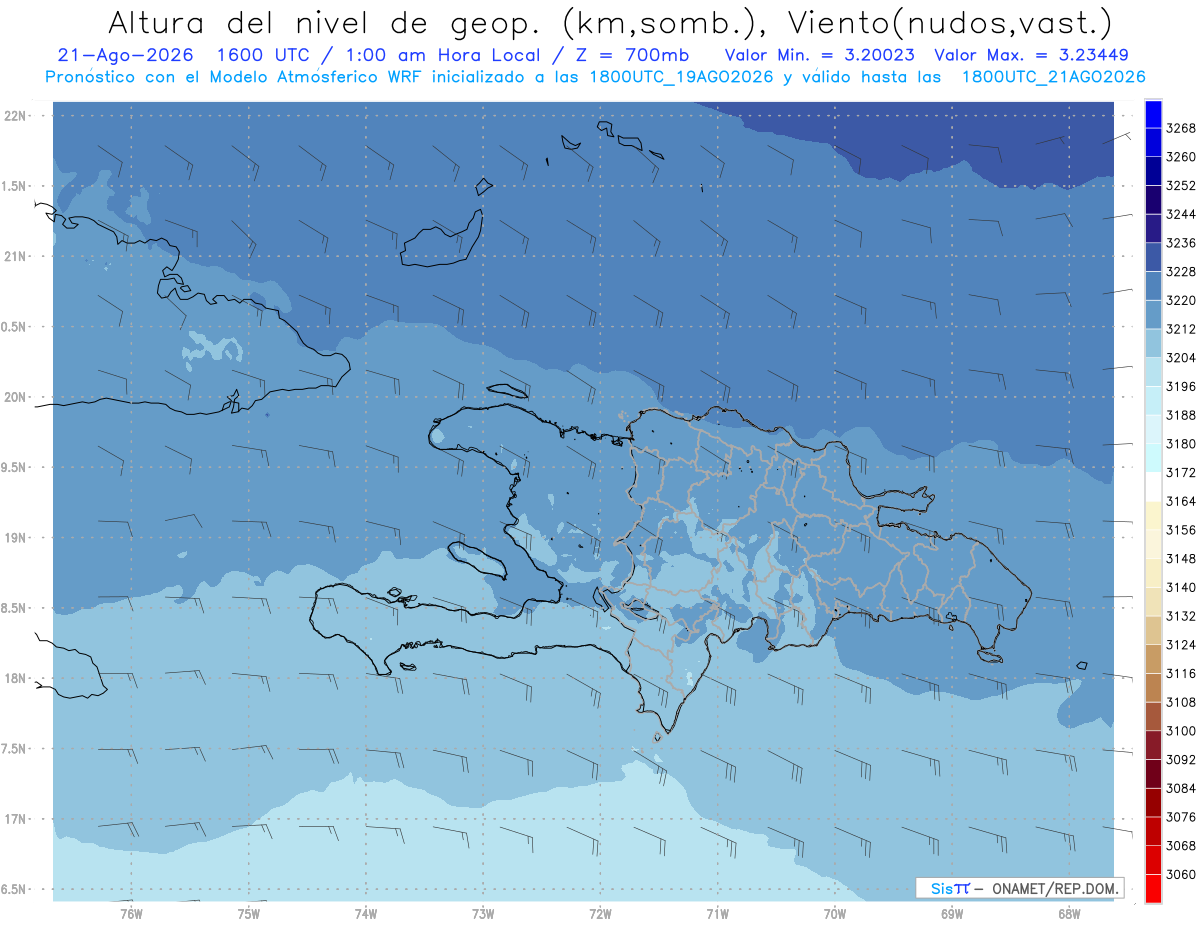Click the 3268 colorbar label
The image size is (1200, 927).
1181,128
